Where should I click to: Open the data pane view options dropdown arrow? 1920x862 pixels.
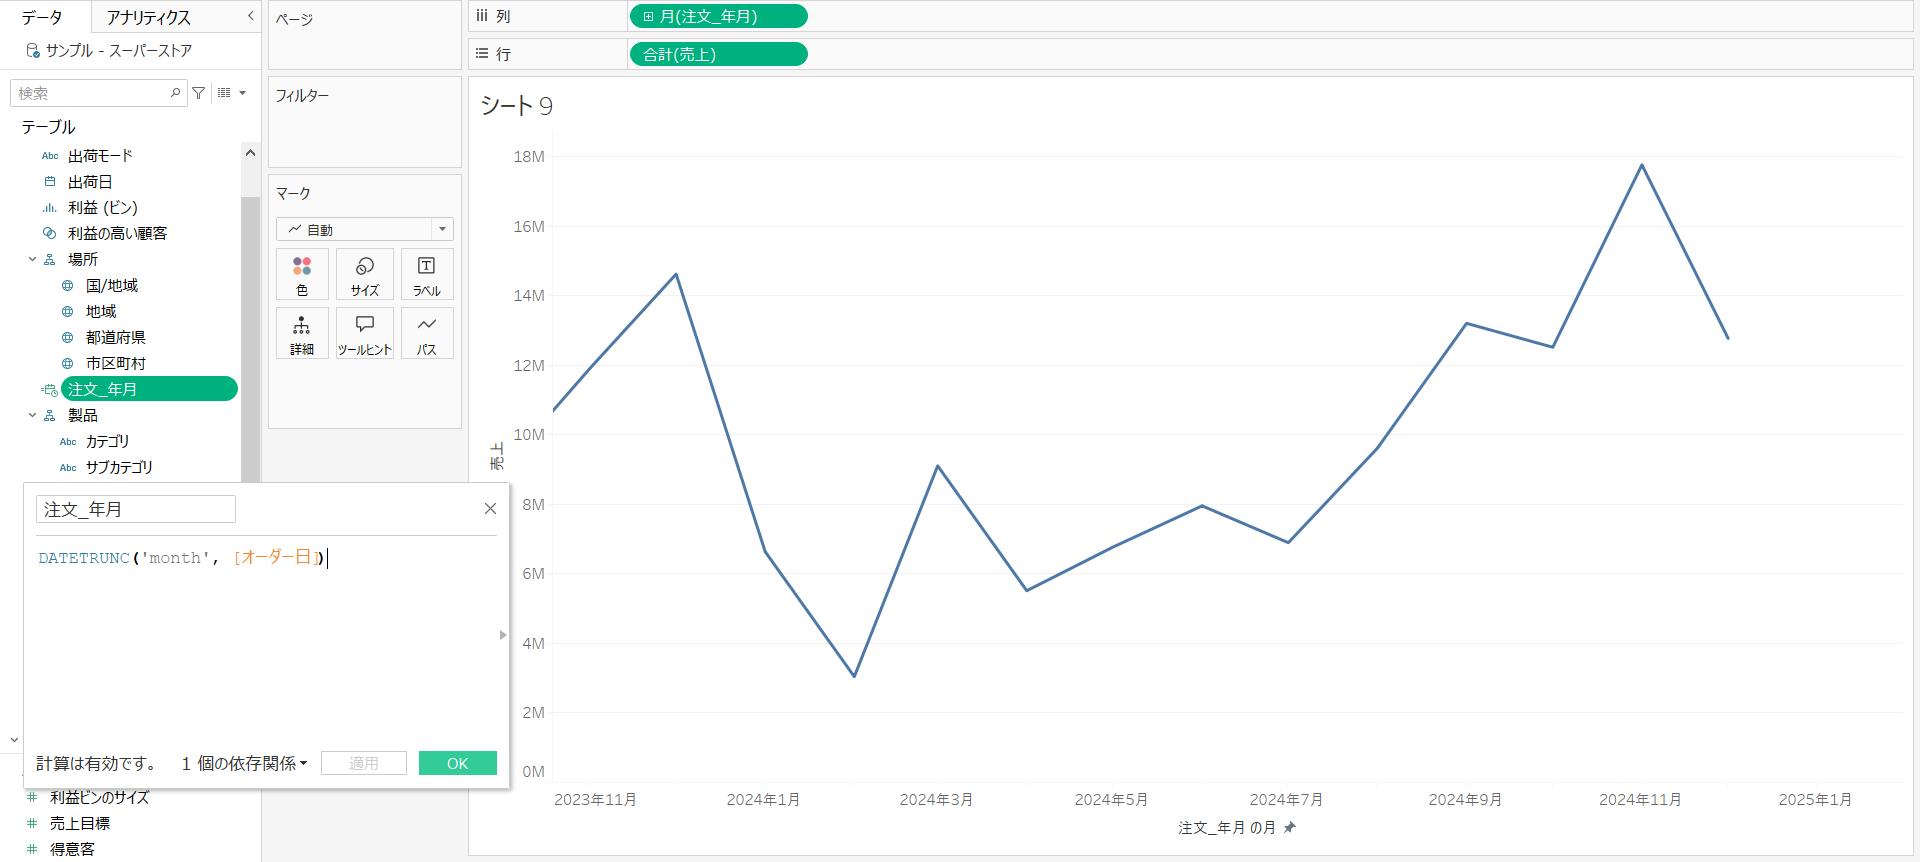(x=242, y=93)
